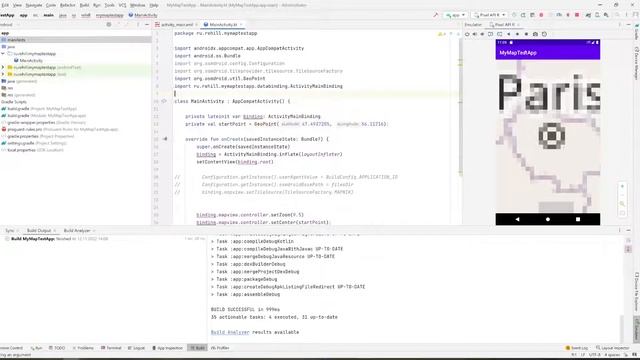Tap Android home button on phone screen
The width and height of the screenshot is (640, 360).
click(548, 219)
